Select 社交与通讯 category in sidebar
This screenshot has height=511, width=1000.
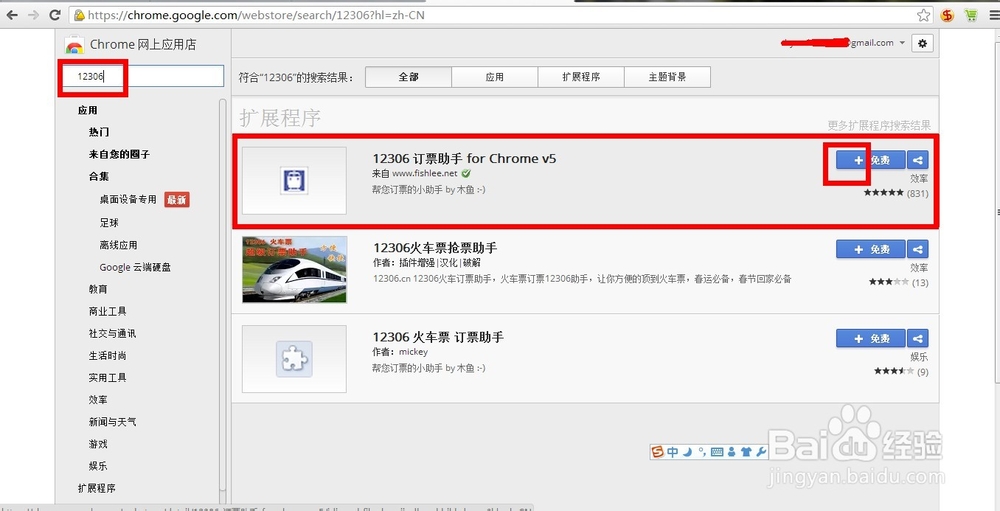[x=112, y=334]
